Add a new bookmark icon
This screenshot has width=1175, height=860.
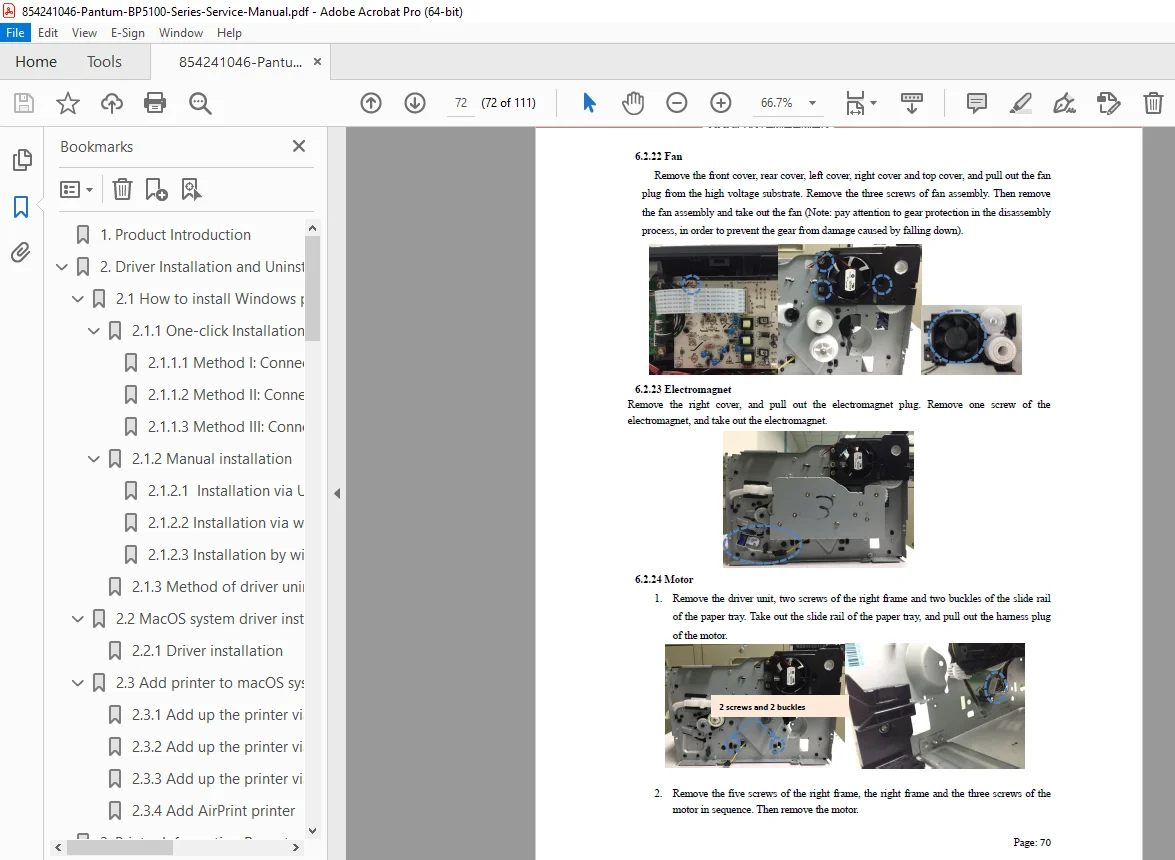click(x=156, y=190)
